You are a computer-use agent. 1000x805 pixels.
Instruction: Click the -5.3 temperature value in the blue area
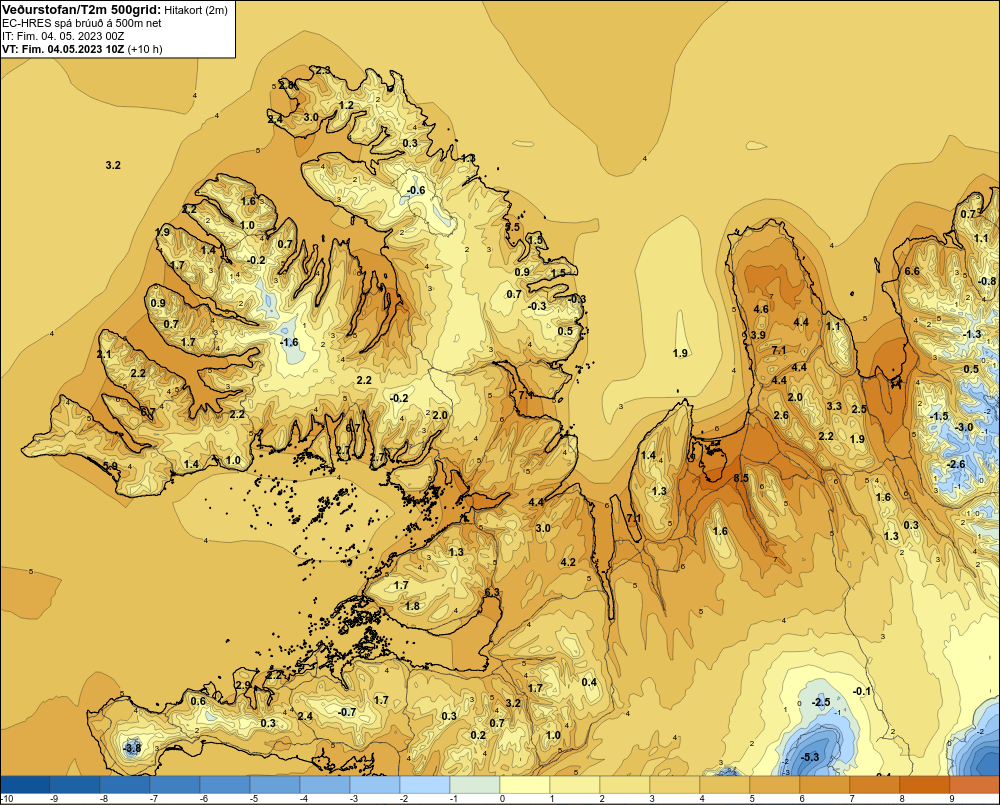[x=809, y=757]
